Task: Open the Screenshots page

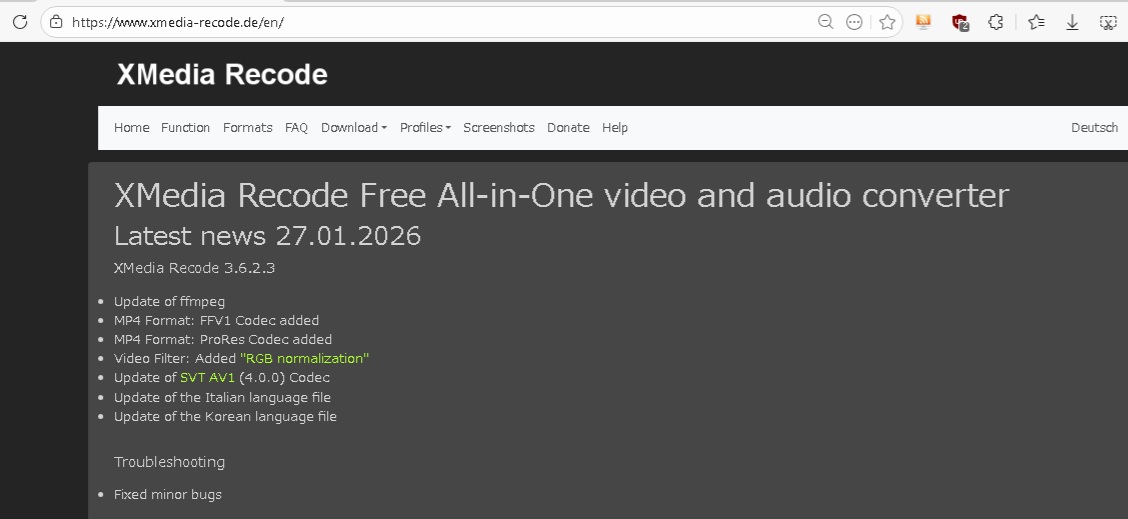Action: 499,127
